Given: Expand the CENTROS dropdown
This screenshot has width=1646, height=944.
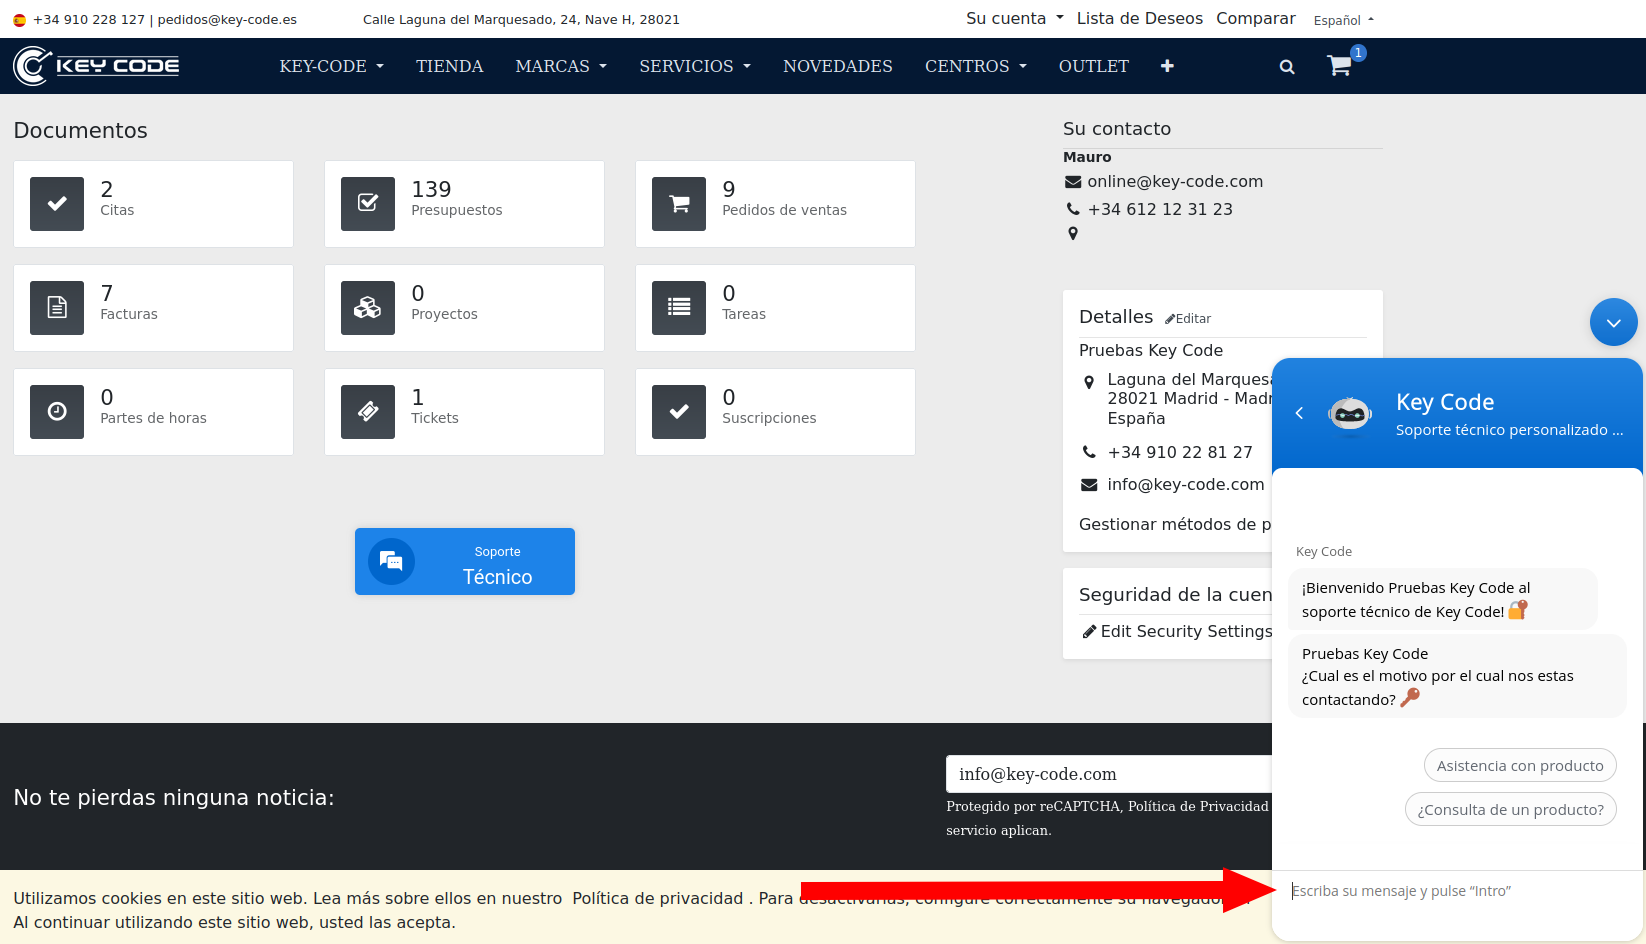Looking at the screenshot, I should [975, 66].
